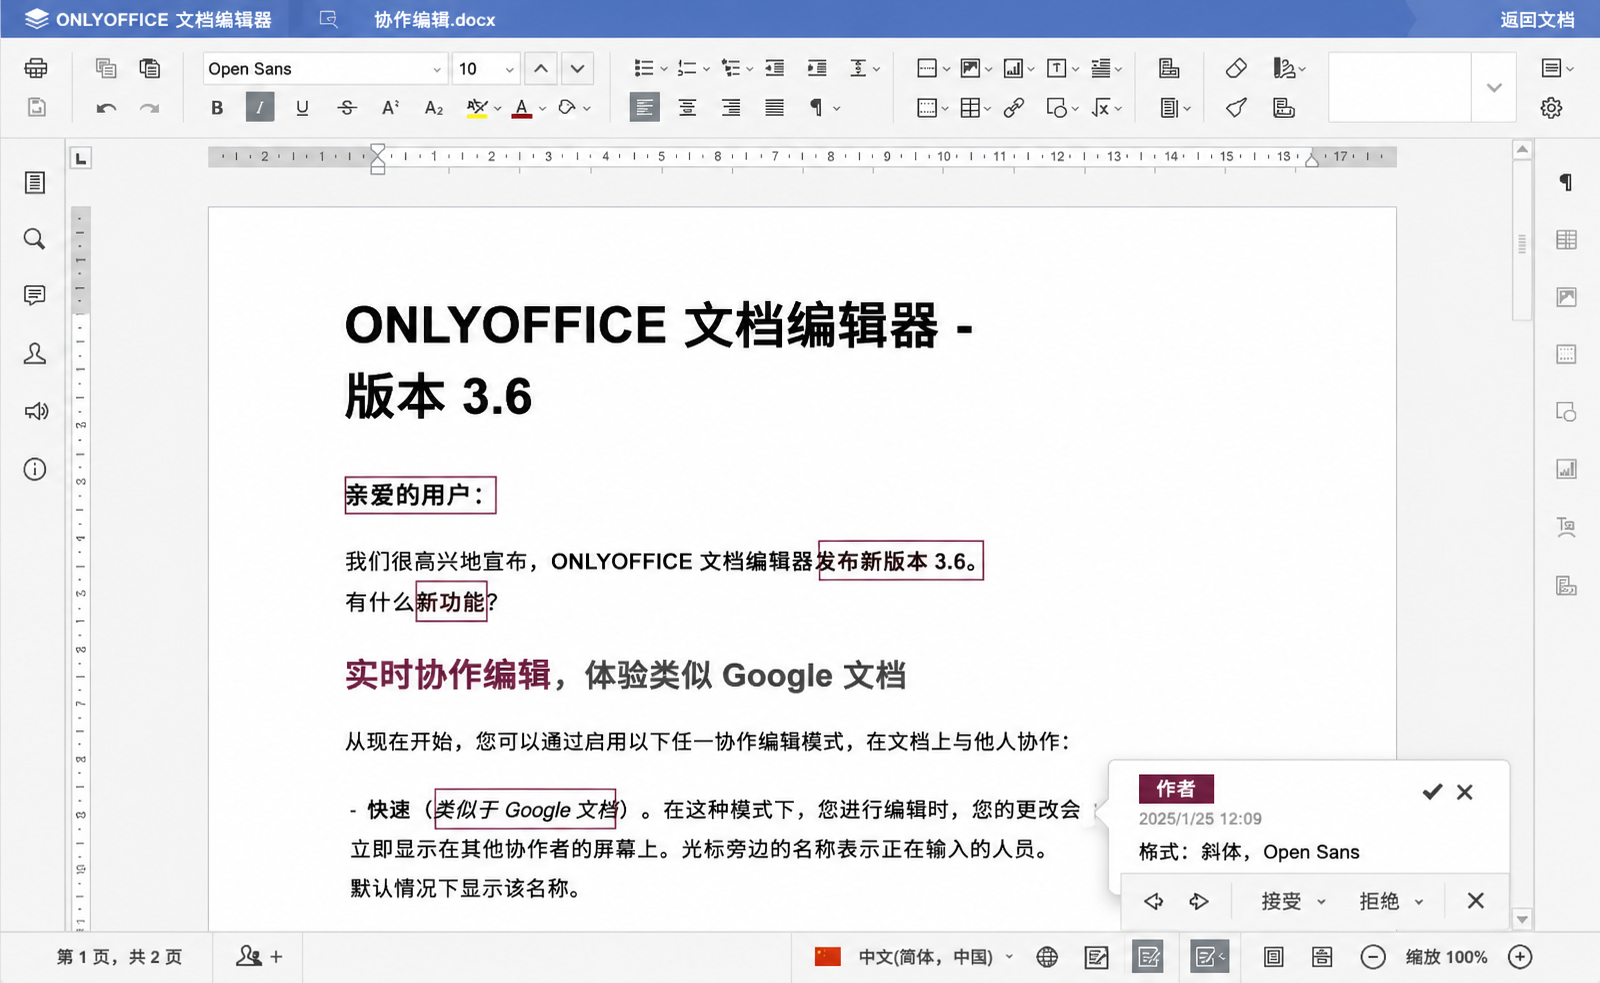Go to next change arrow

[x=1199, y=901]
